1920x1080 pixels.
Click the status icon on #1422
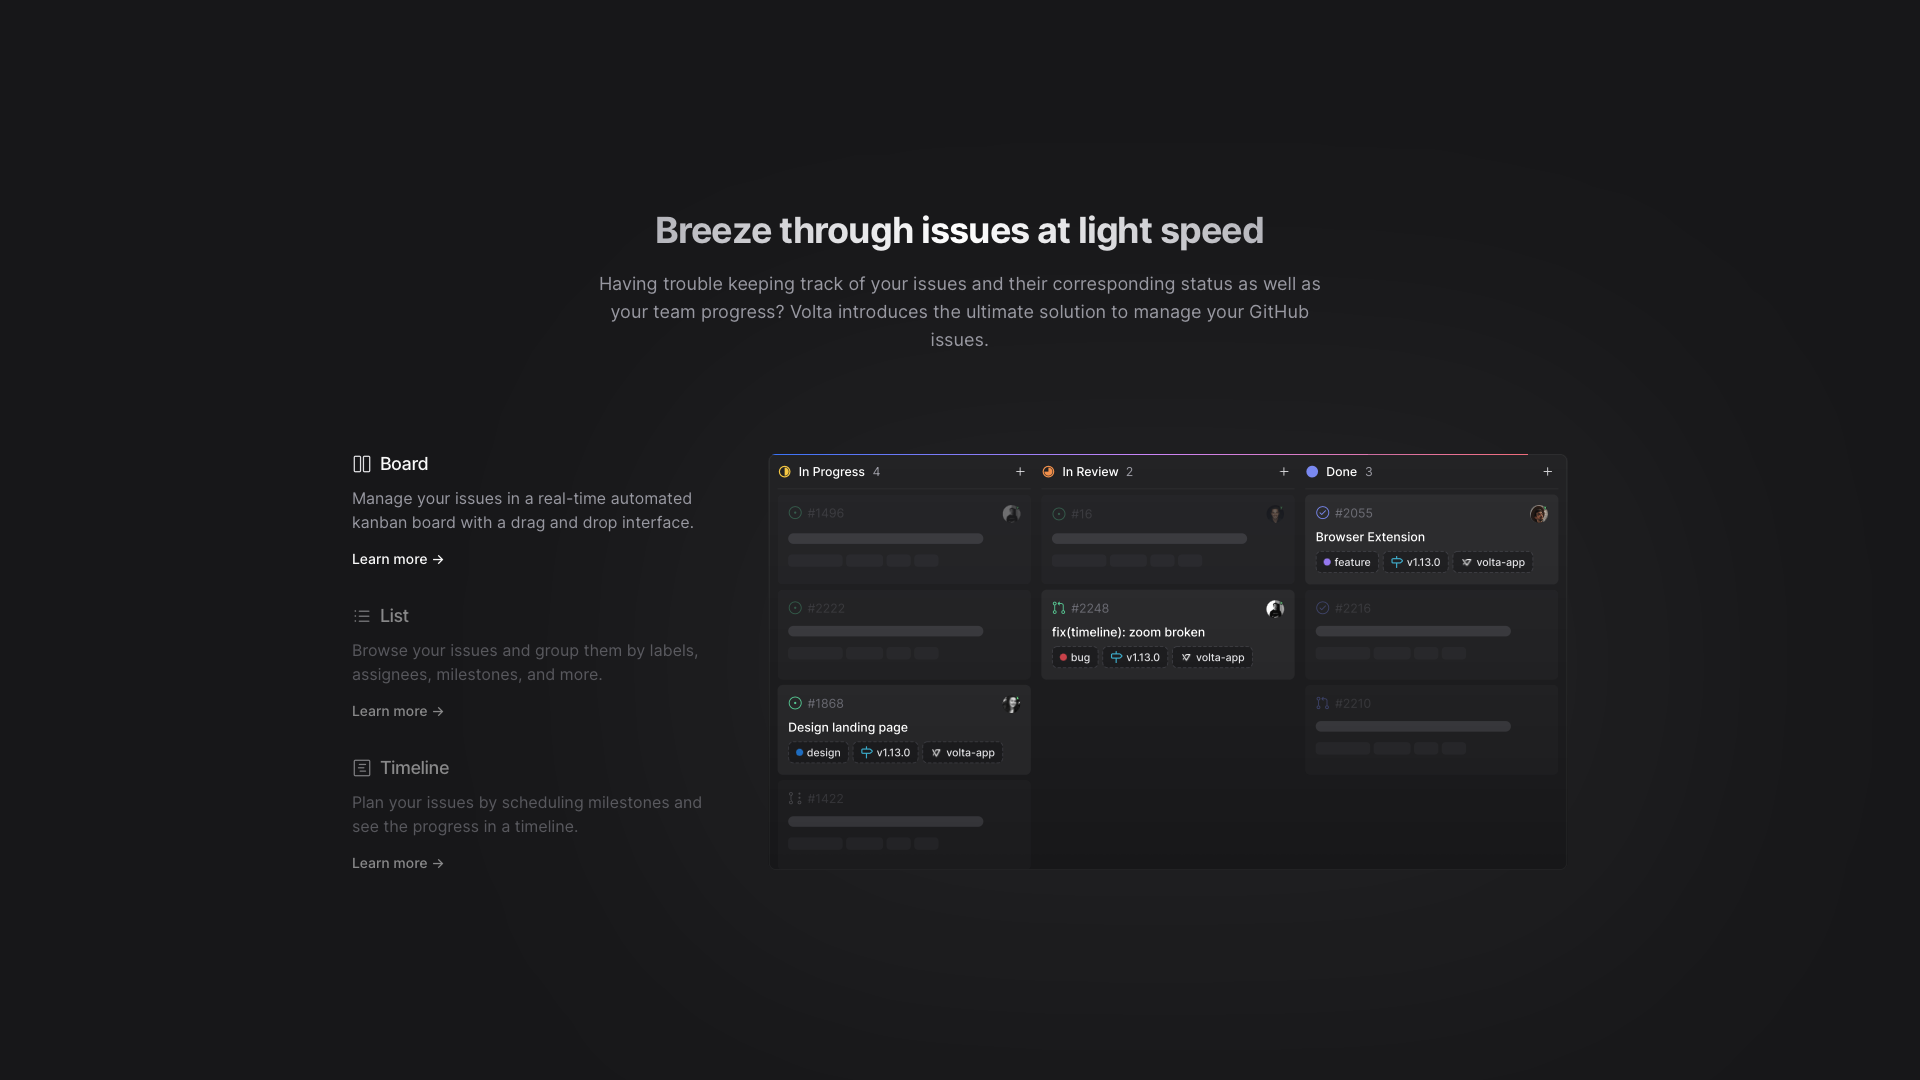[795, 798]
